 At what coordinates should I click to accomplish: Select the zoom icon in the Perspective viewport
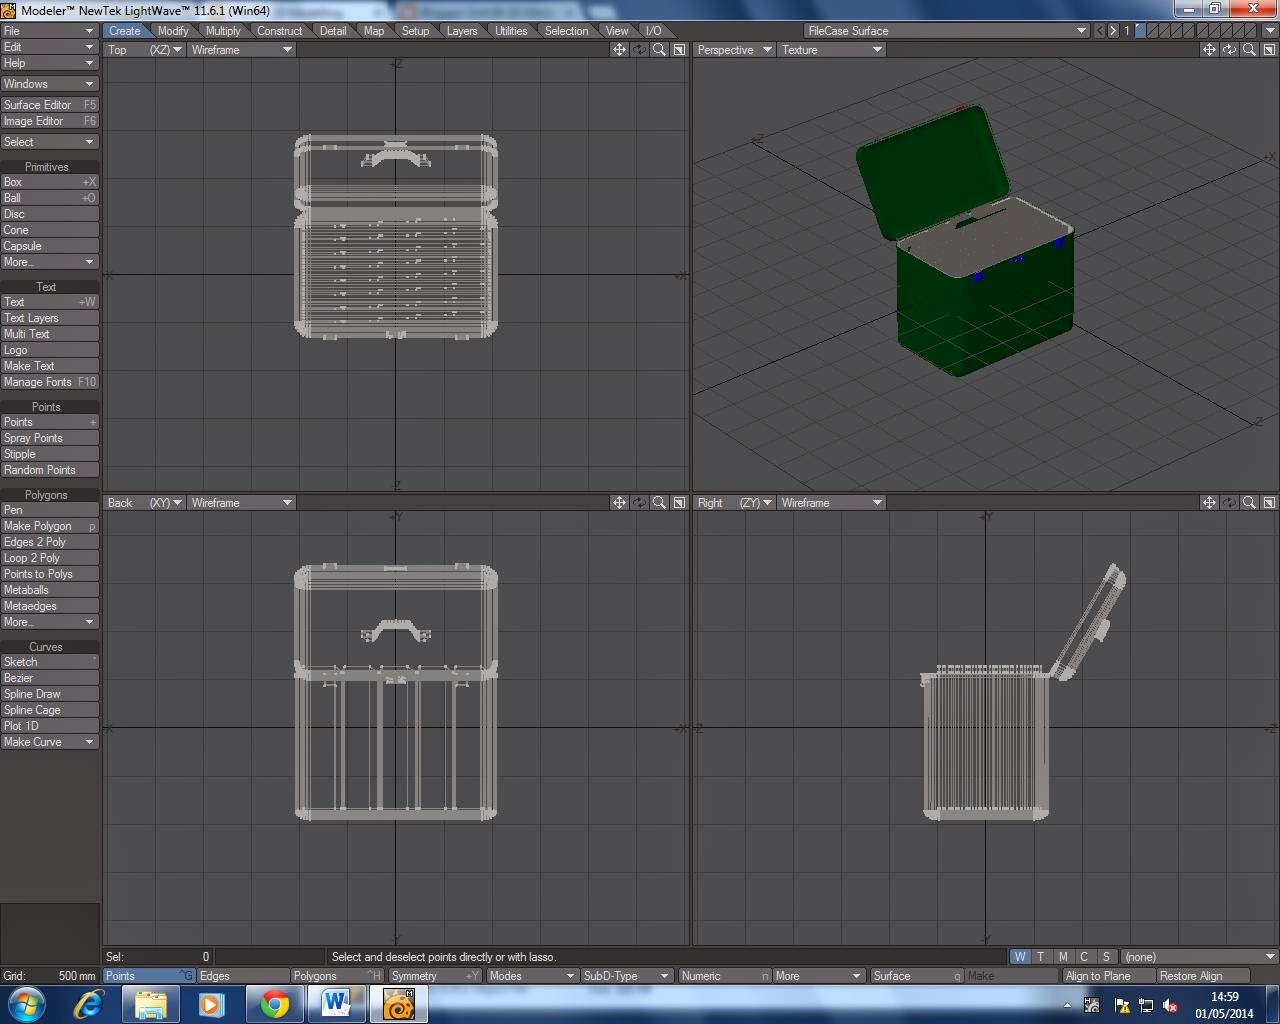[1248, 50]
